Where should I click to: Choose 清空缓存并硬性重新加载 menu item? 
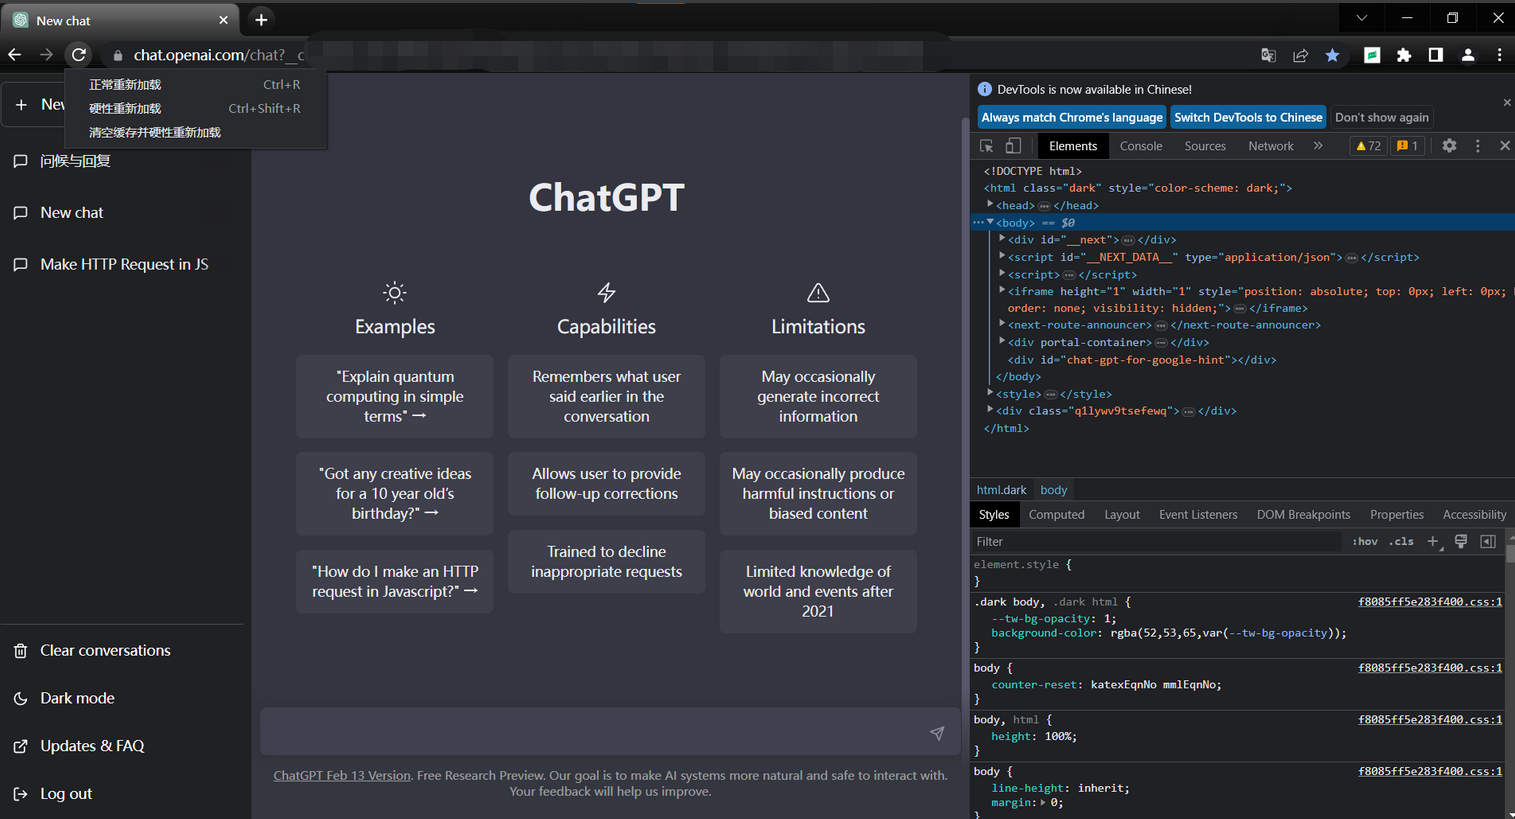click(x=196, y=132)
